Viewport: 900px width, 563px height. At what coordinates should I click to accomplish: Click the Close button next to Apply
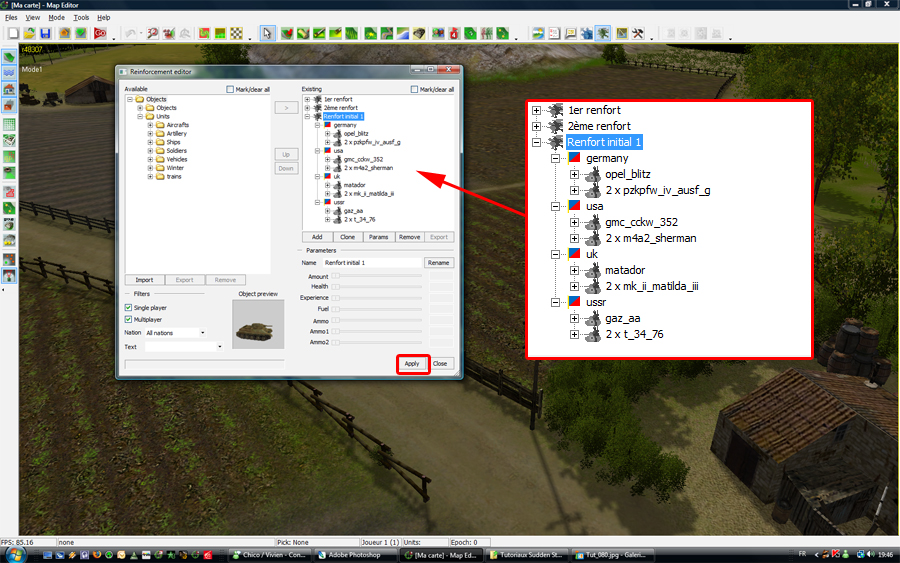[440, 364]
